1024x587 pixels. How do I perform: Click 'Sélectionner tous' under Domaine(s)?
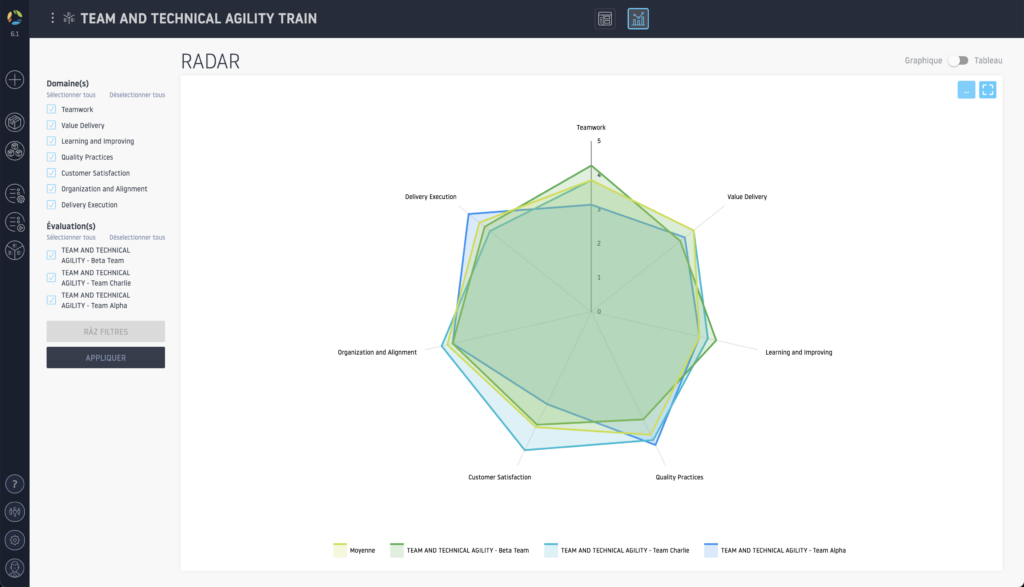click(71, 95)
